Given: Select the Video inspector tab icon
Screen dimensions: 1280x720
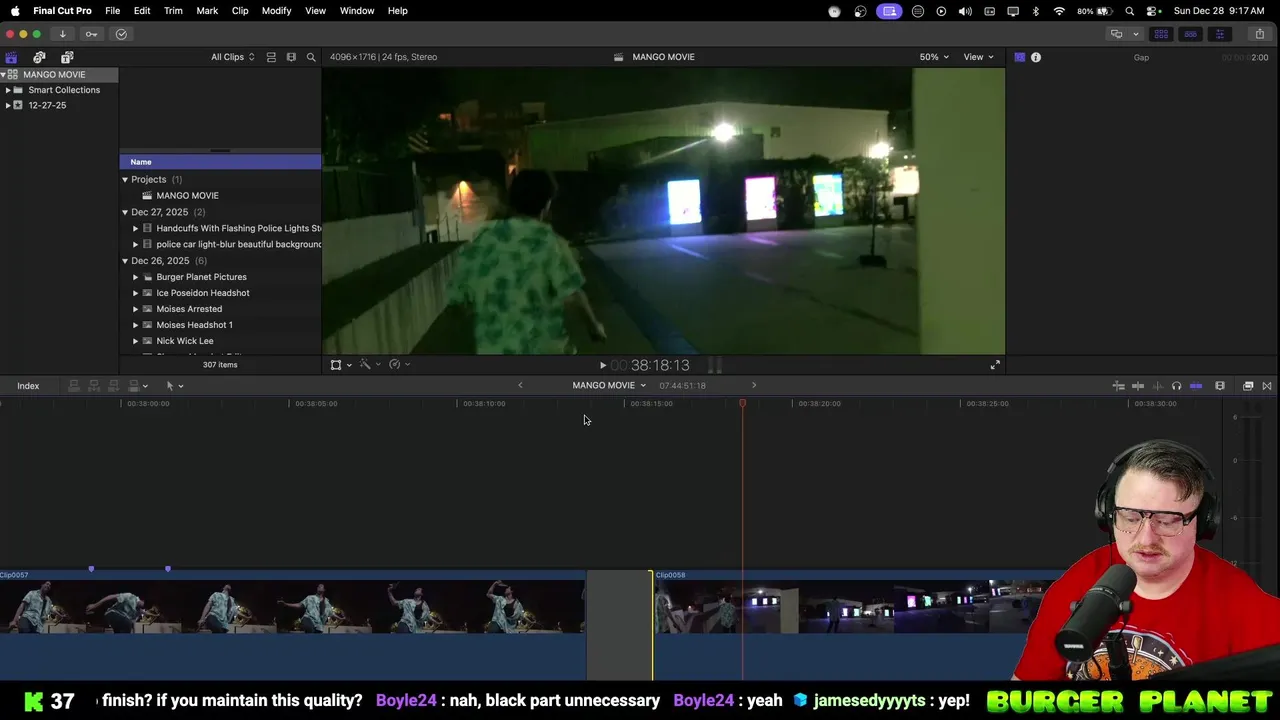Looking at the screenshot, I should [x=1019, y=57].
